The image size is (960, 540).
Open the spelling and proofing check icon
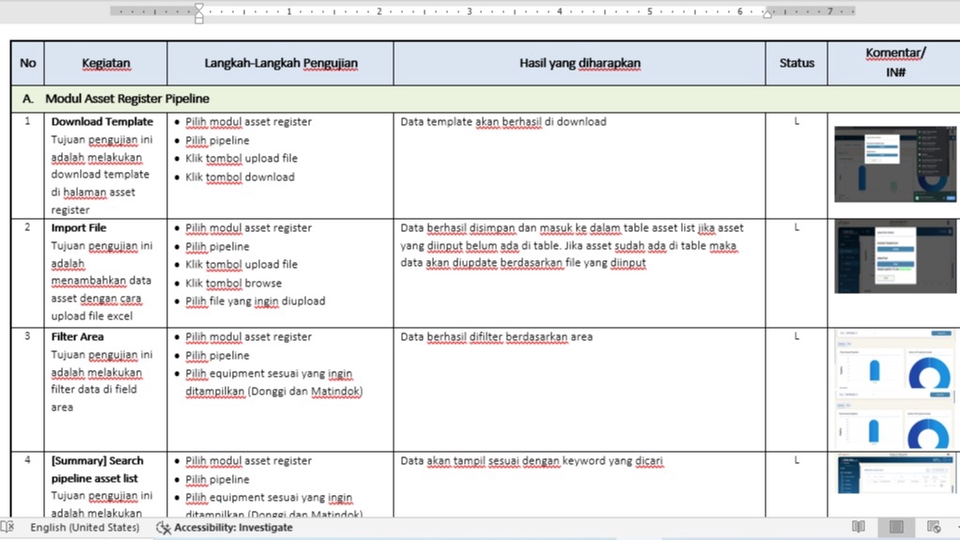pyautogui.click(x=7, y=527)
